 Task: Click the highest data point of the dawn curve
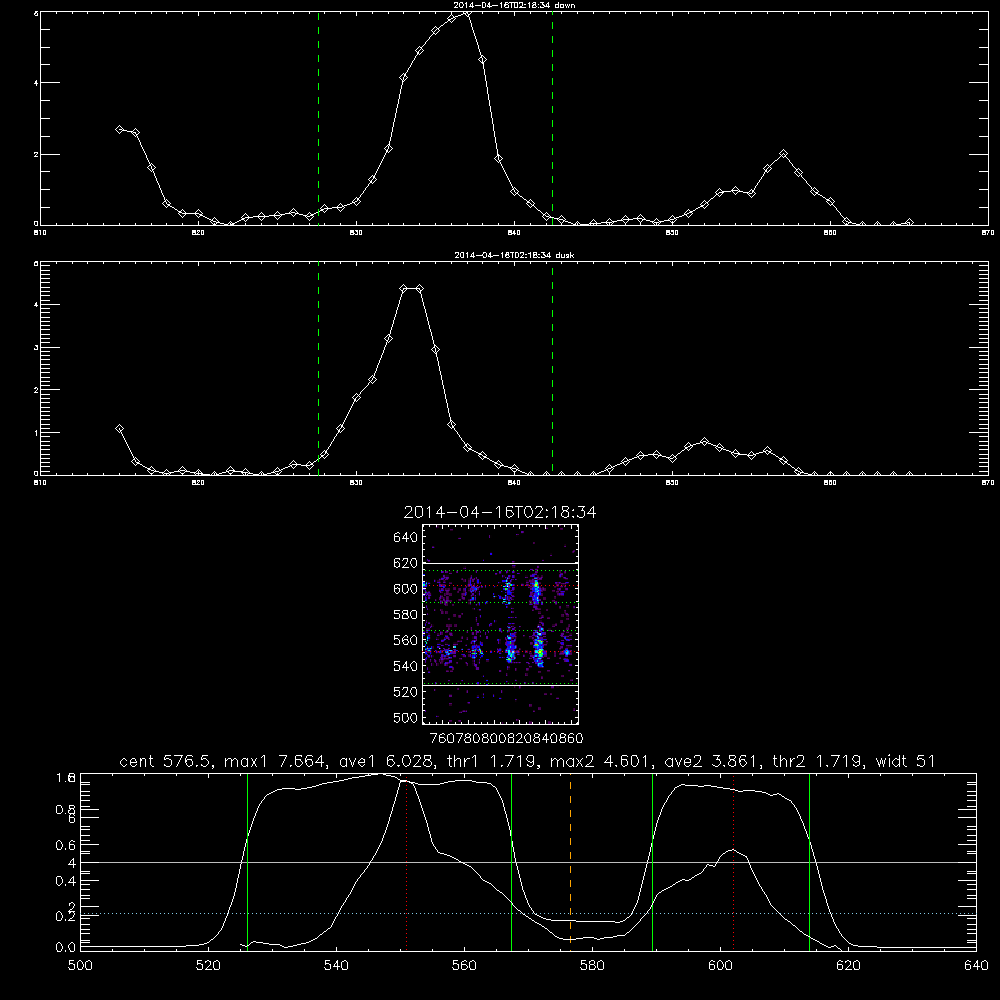pos(467,12)
